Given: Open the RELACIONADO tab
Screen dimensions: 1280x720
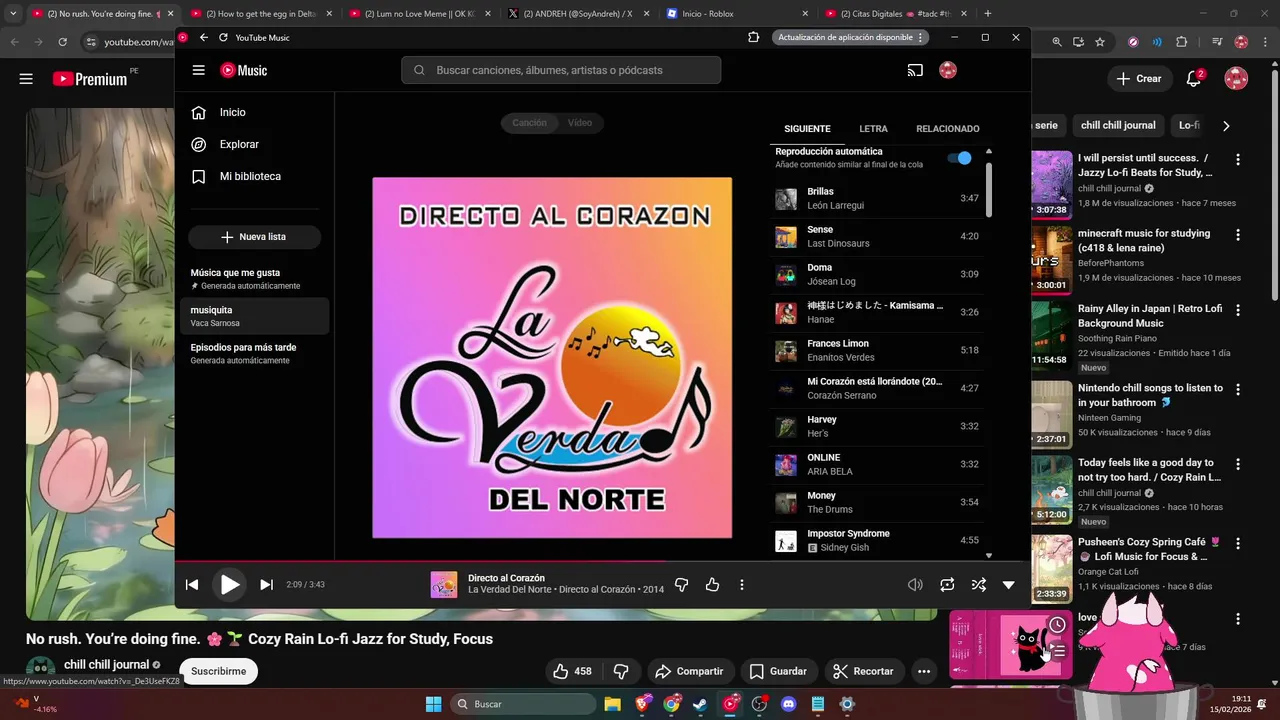Looking at the screenshot, I should [948, 129].
